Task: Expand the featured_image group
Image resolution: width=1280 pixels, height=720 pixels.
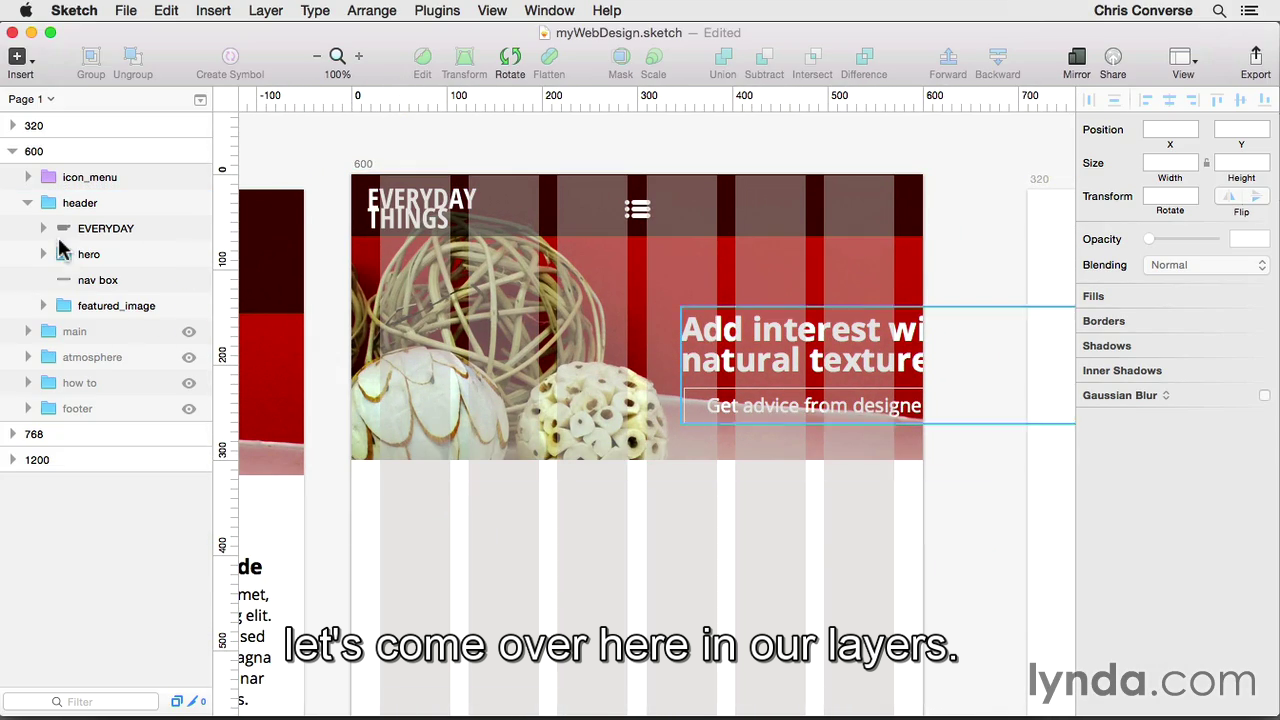Action: pos(43,306)
